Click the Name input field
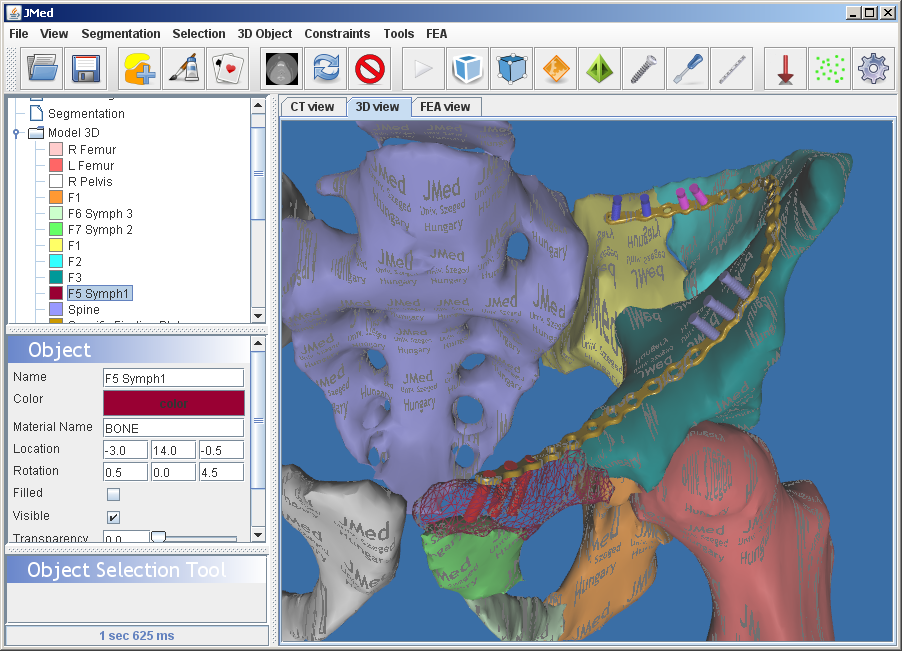The width and height of the screenshot is (902, 651). [x=174, y=378]
